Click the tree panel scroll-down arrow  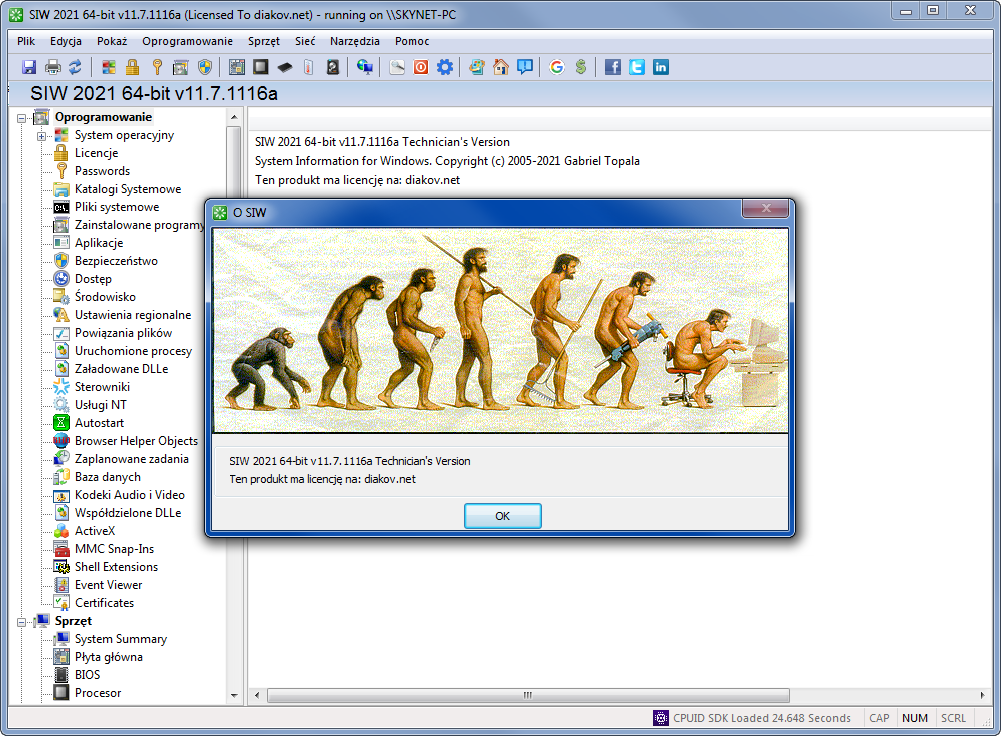[x=234, y=696]
